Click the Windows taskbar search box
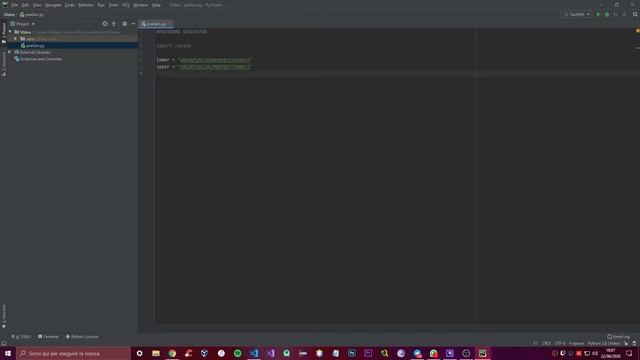Image resolution: width=640 pixels, height=360 pixels. [73, 353]
